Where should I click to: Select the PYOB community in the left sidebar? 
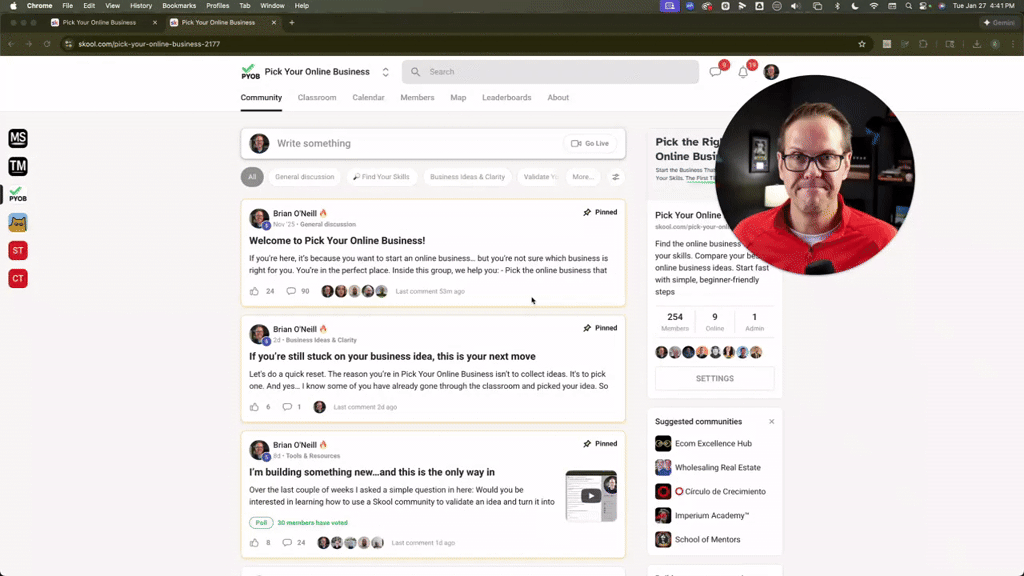click(18, 192)
